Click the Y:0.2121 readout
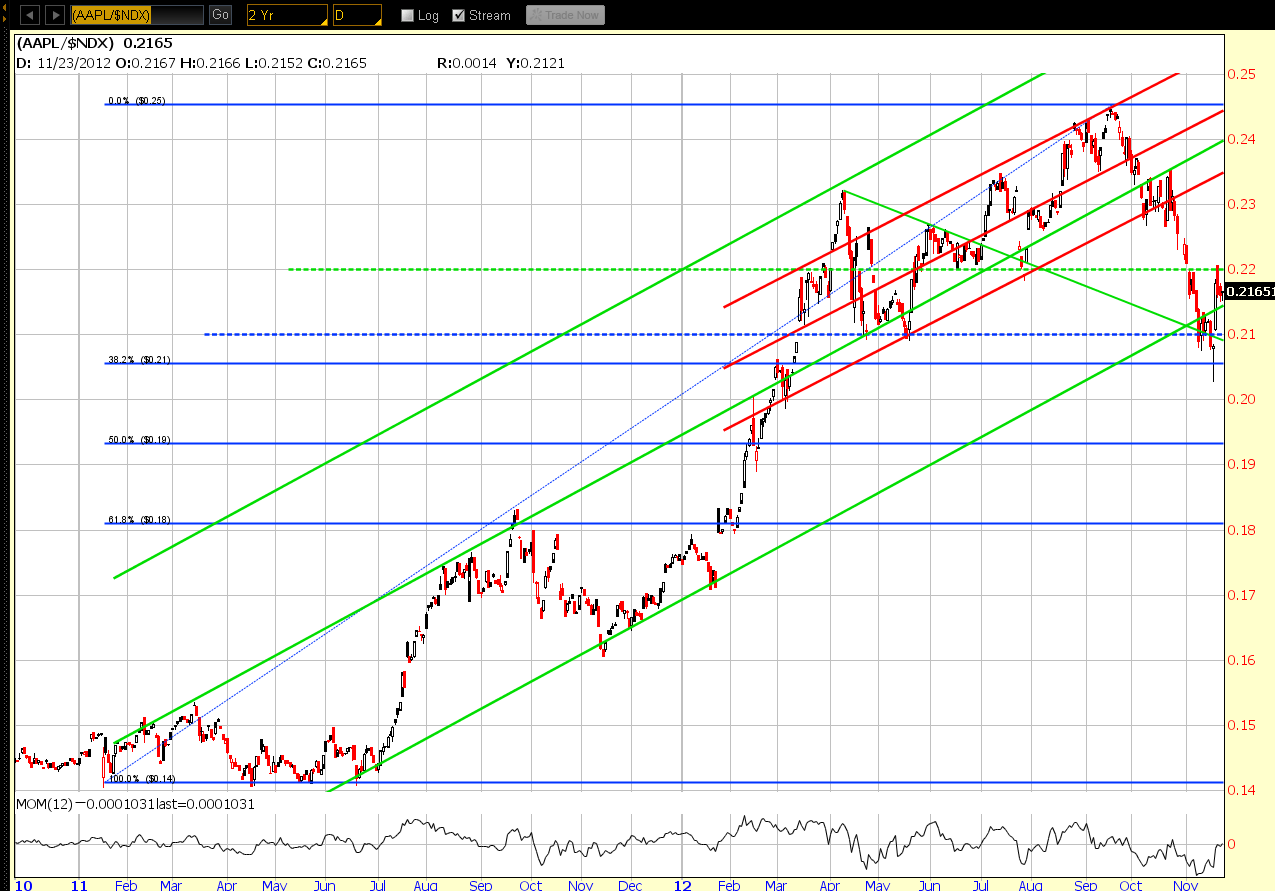 [x=537, y=63]
